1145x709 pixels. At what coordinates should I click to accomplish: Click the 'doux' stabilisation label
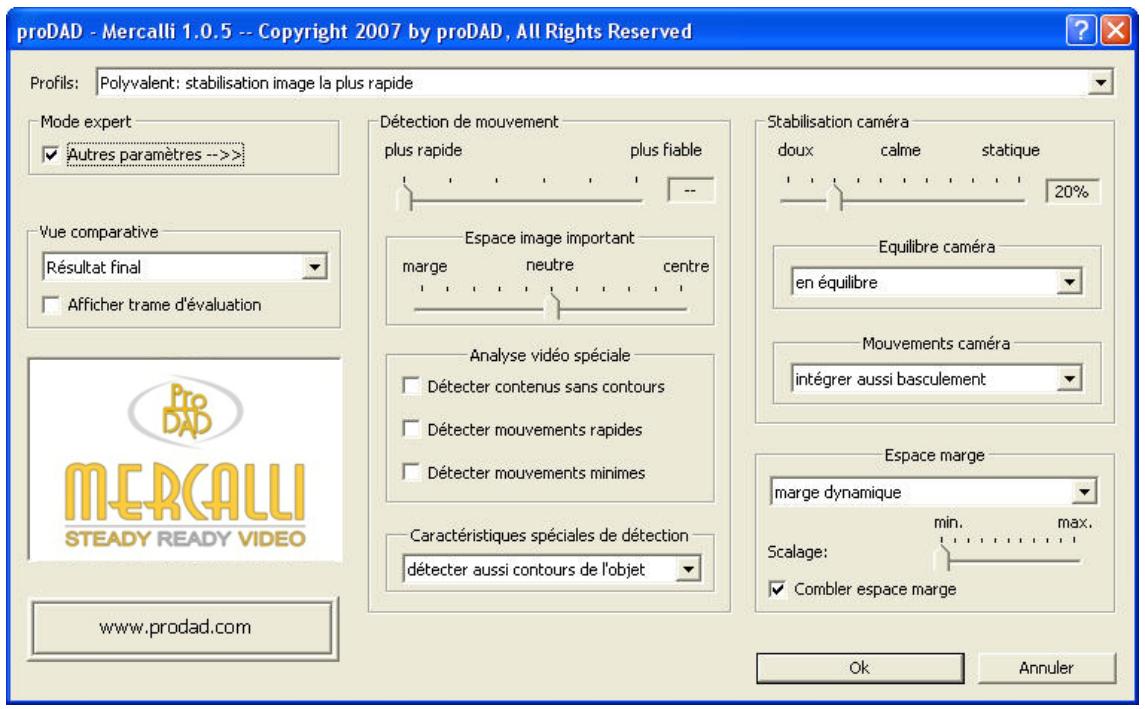pos(795,150)
